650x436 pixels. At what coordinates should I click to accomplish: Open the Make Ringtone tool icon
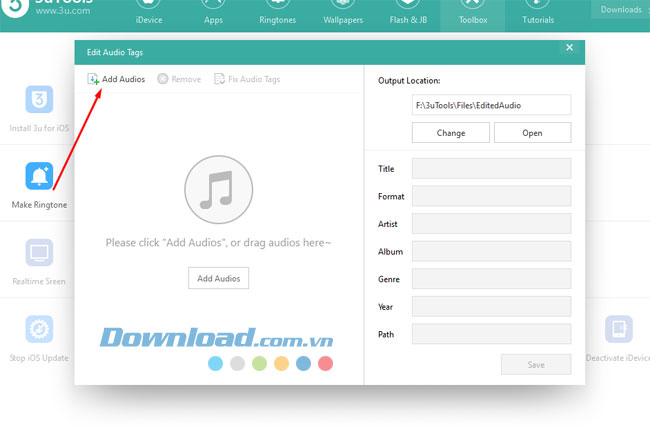tap(39, 176)
